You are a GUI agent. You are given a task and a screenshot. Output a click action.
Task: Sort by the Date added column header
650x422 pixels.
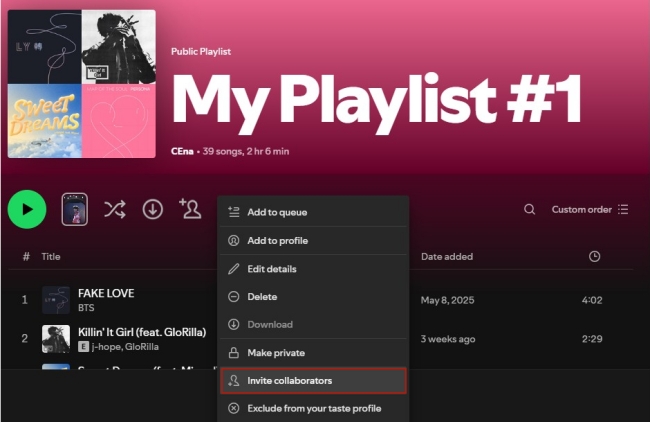[x=447, y=257]
